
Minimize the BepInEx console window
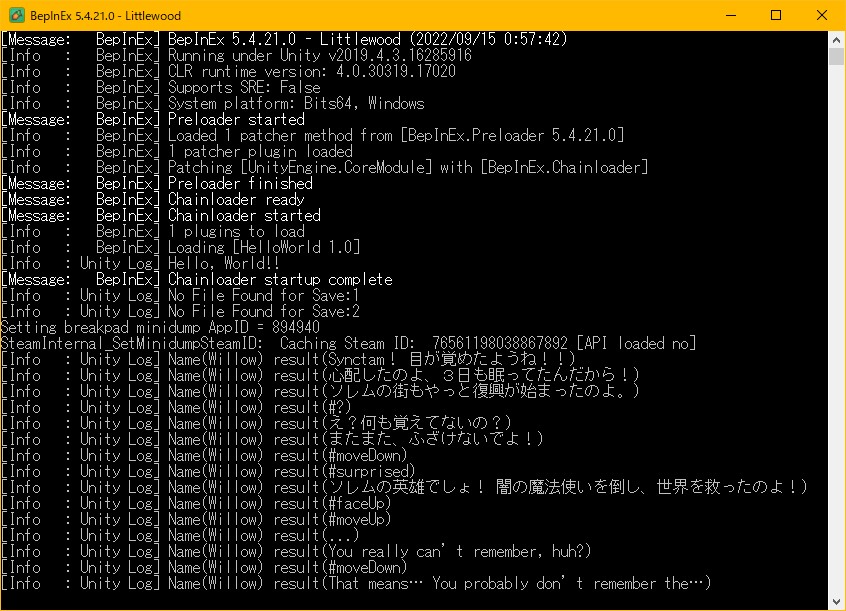tap(731, 15)
